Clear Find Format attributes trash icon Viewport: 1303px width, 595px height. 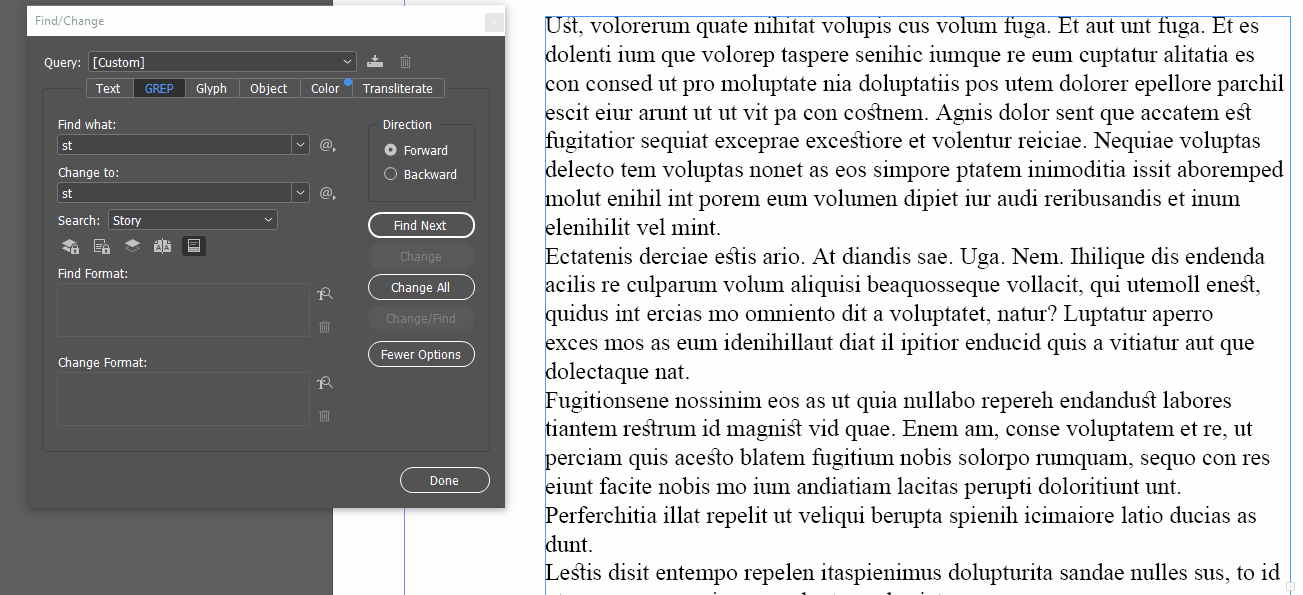(x=324, y=327)
